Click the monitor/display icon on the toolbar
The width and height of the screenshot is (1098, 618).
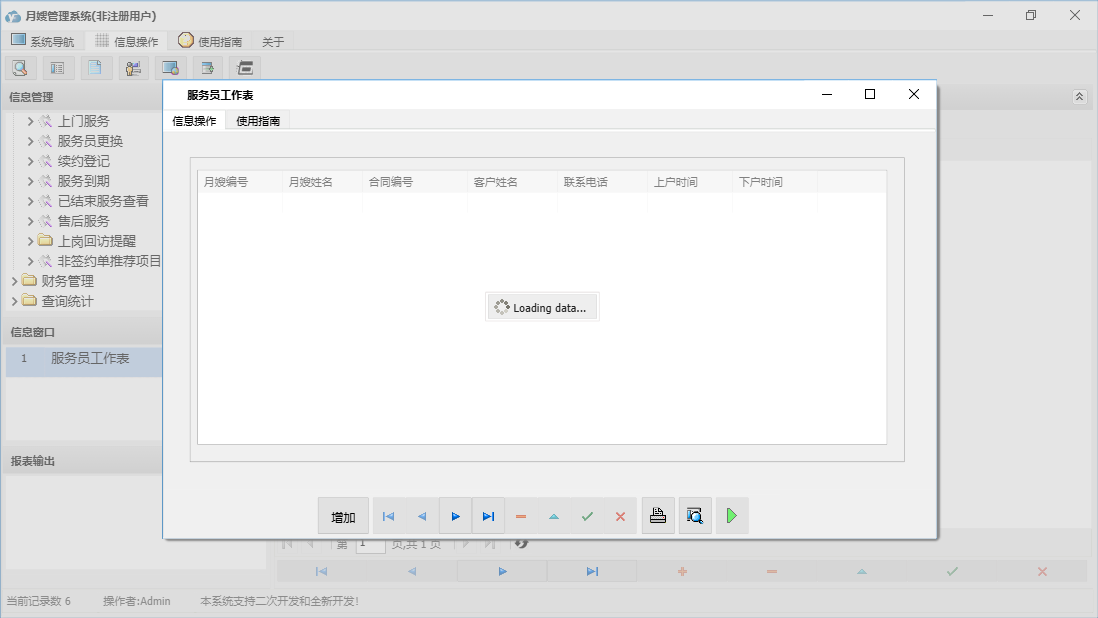tap(171, 67)
